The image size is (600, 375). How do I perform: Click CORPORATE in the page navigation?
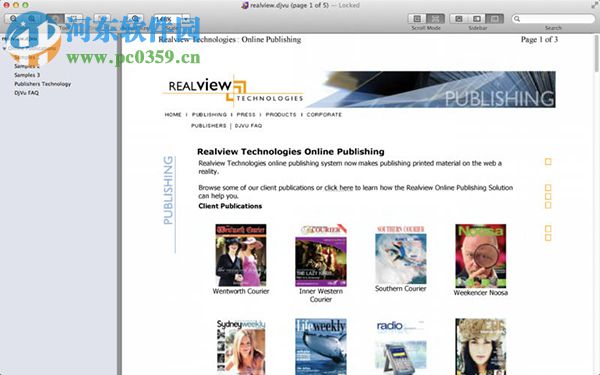[324, 114]
